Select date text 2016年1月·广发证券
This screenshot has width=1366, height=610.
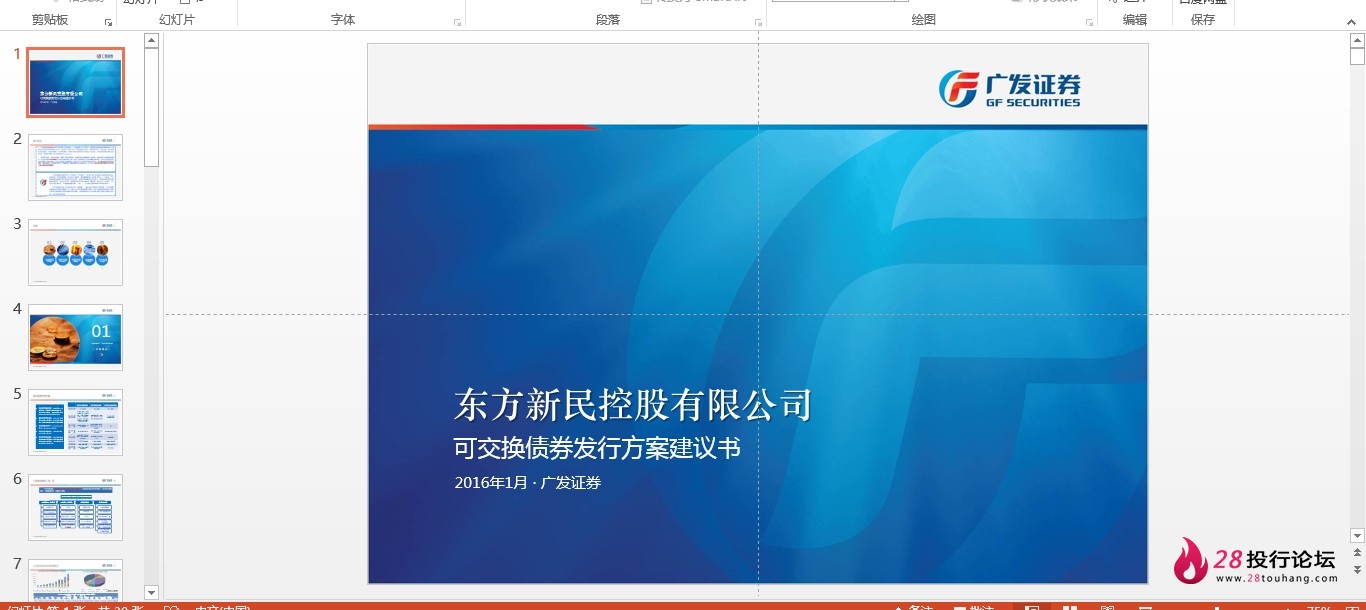click(527, 483)
